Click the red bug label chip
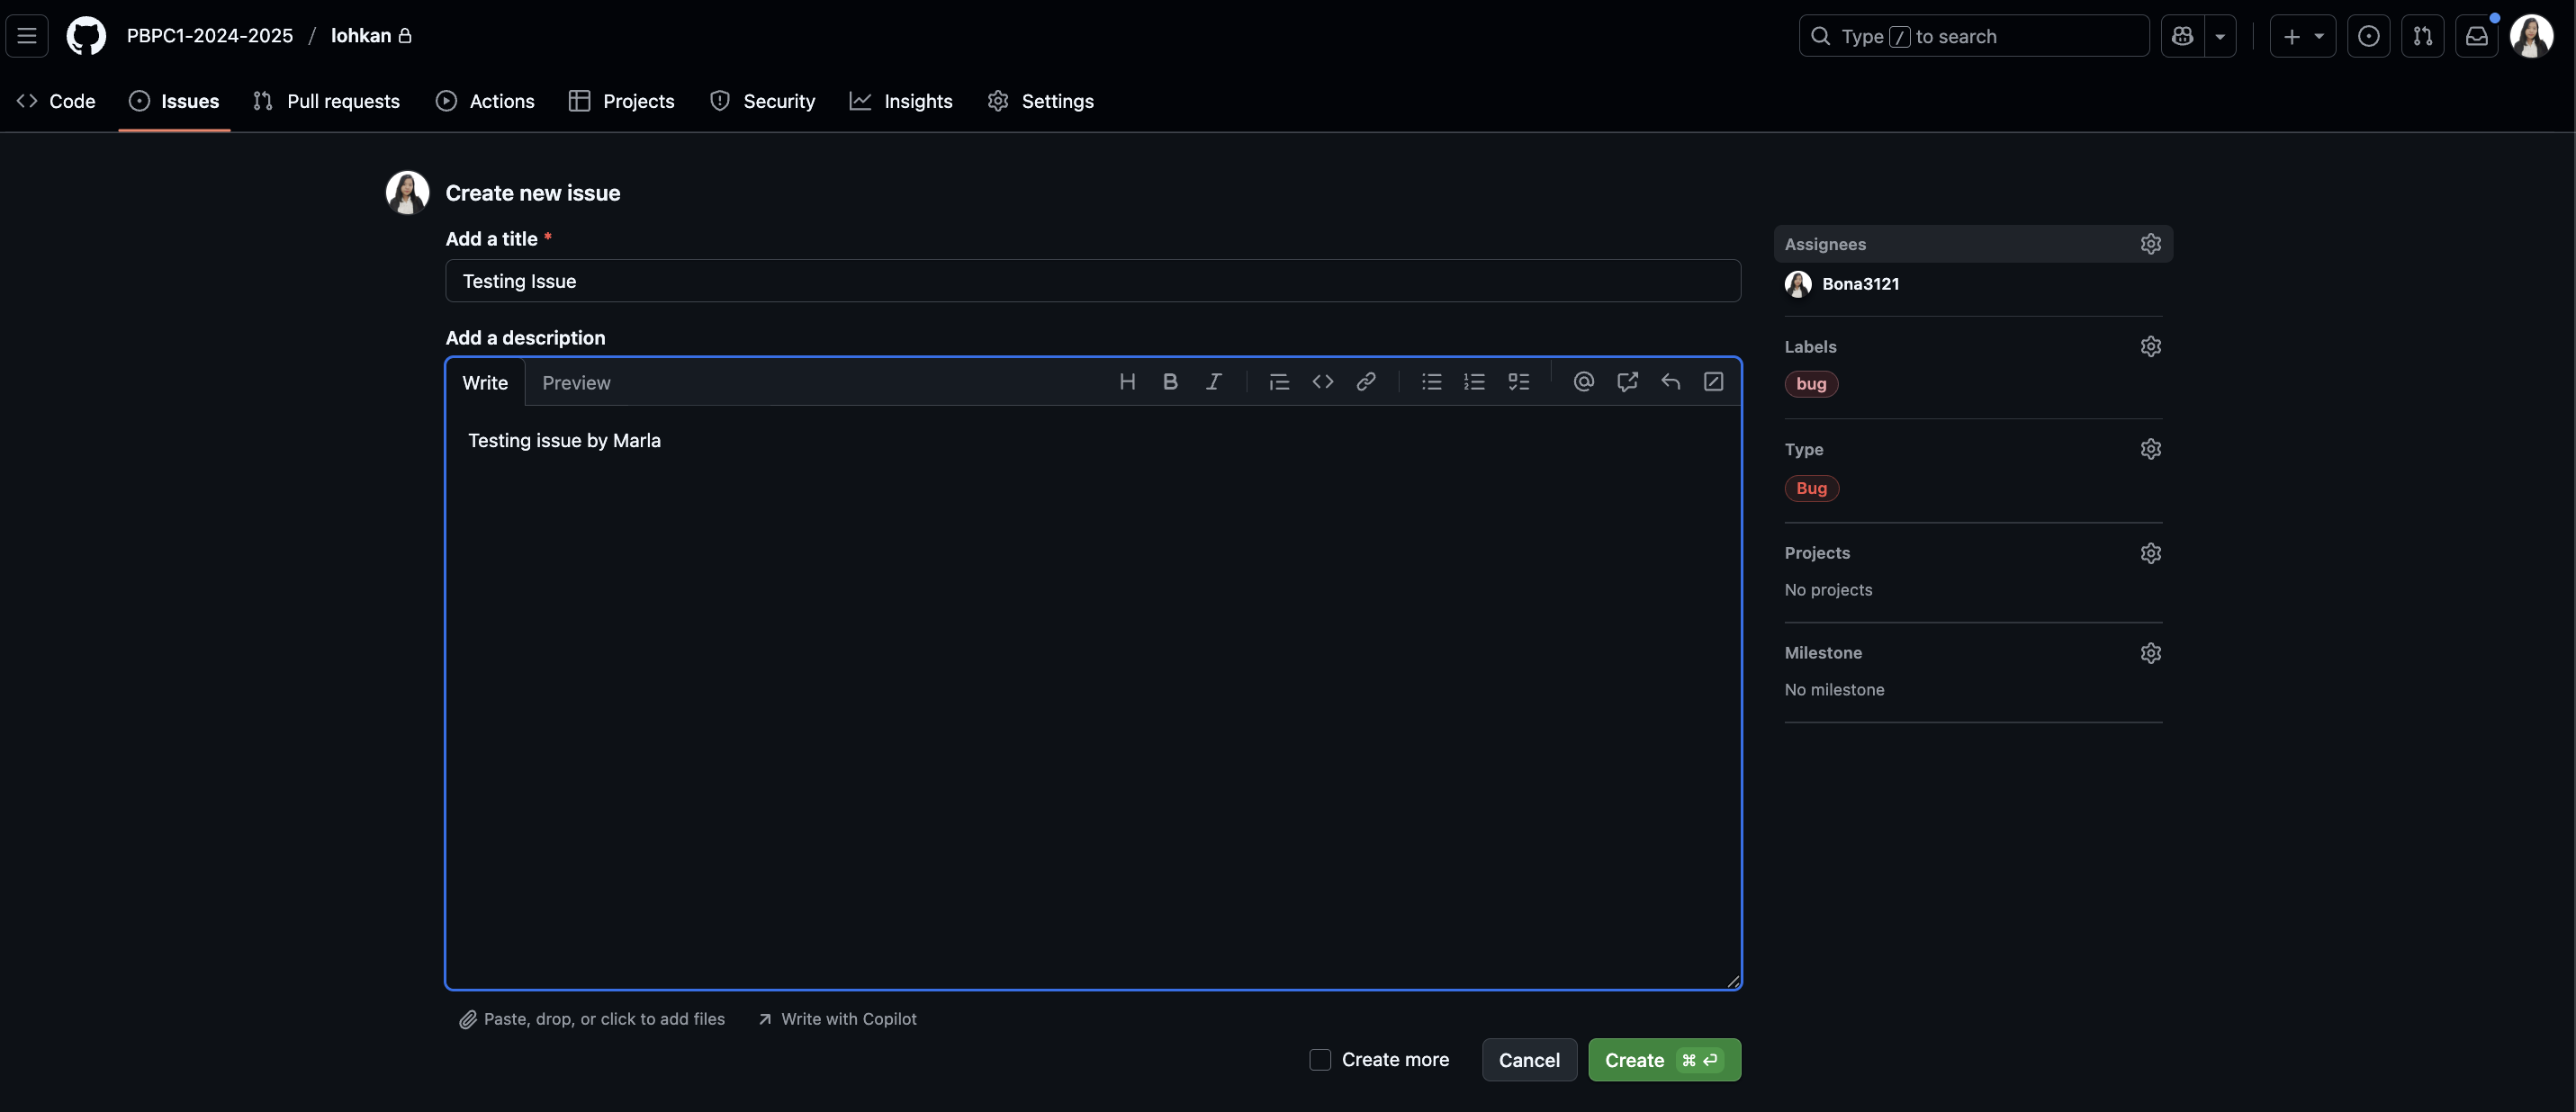 pos(1810,384)
